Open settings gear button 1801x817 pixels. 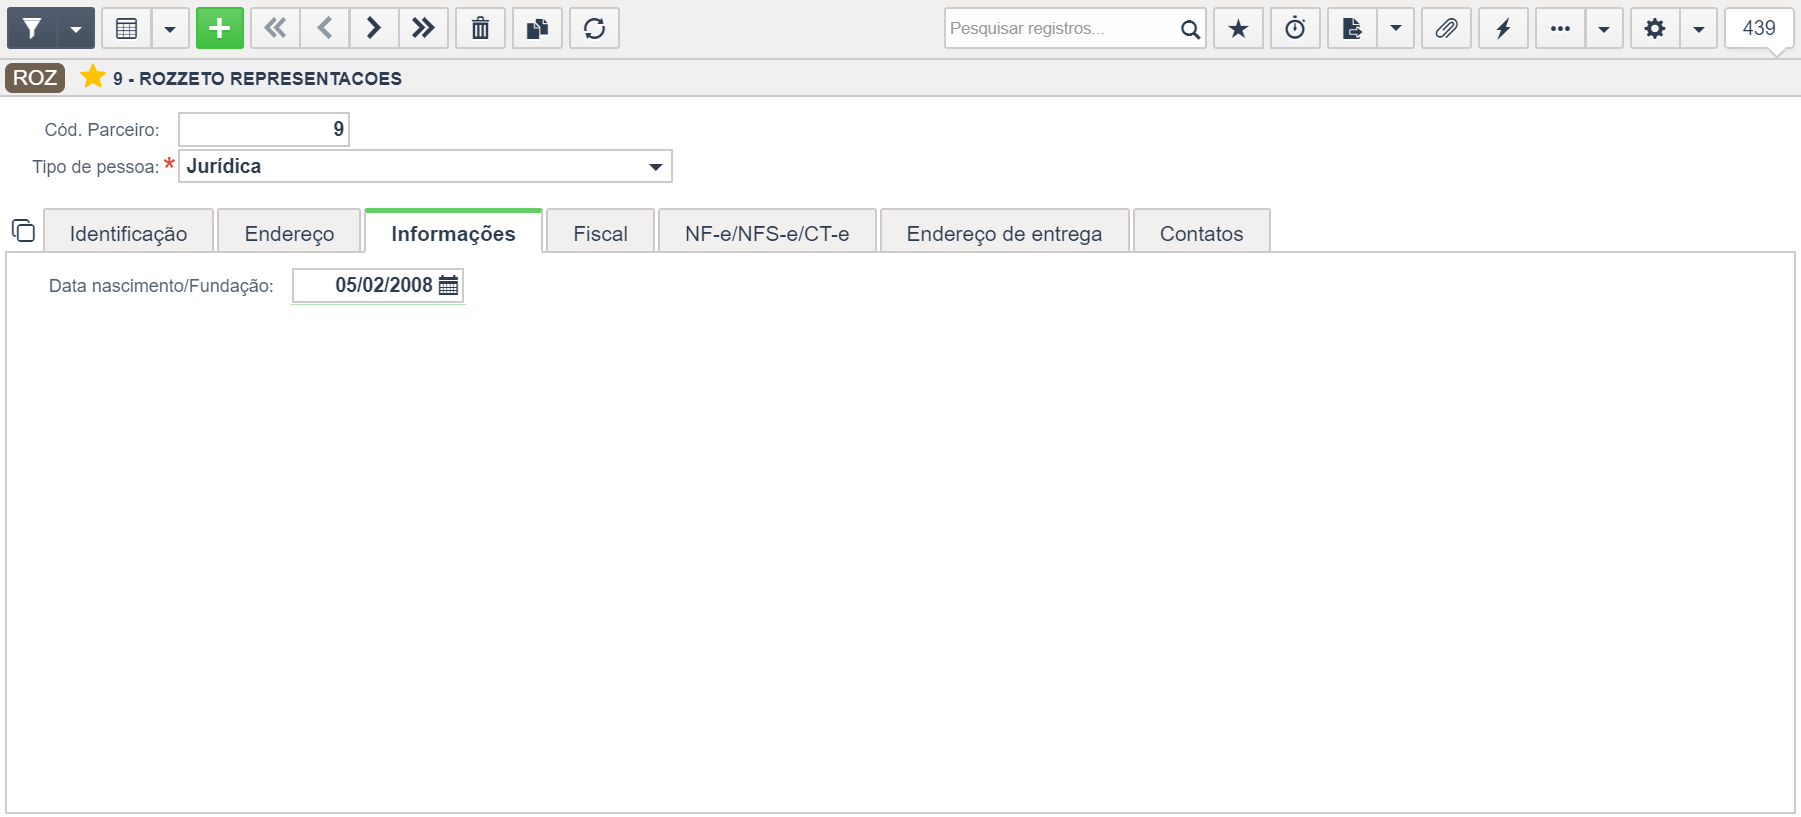pos(1655,28)
